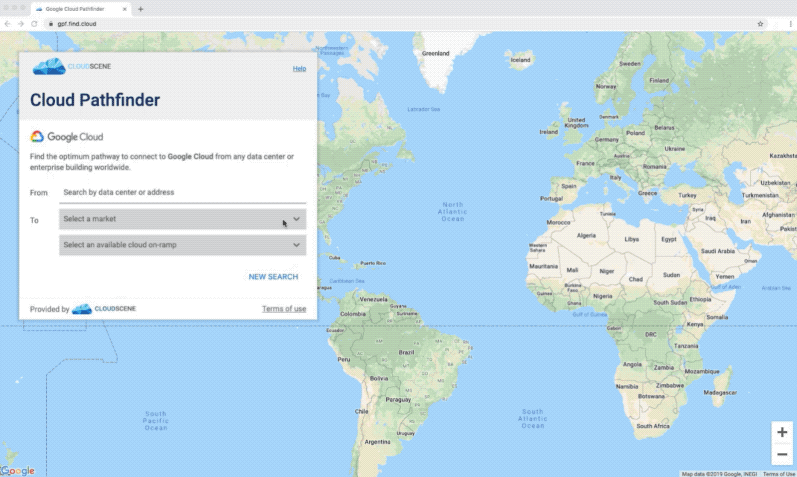The width and height of the screenshot is (797, 477).
Task: Click the Iceland label on the map
Action: click(x=520, y=60)
